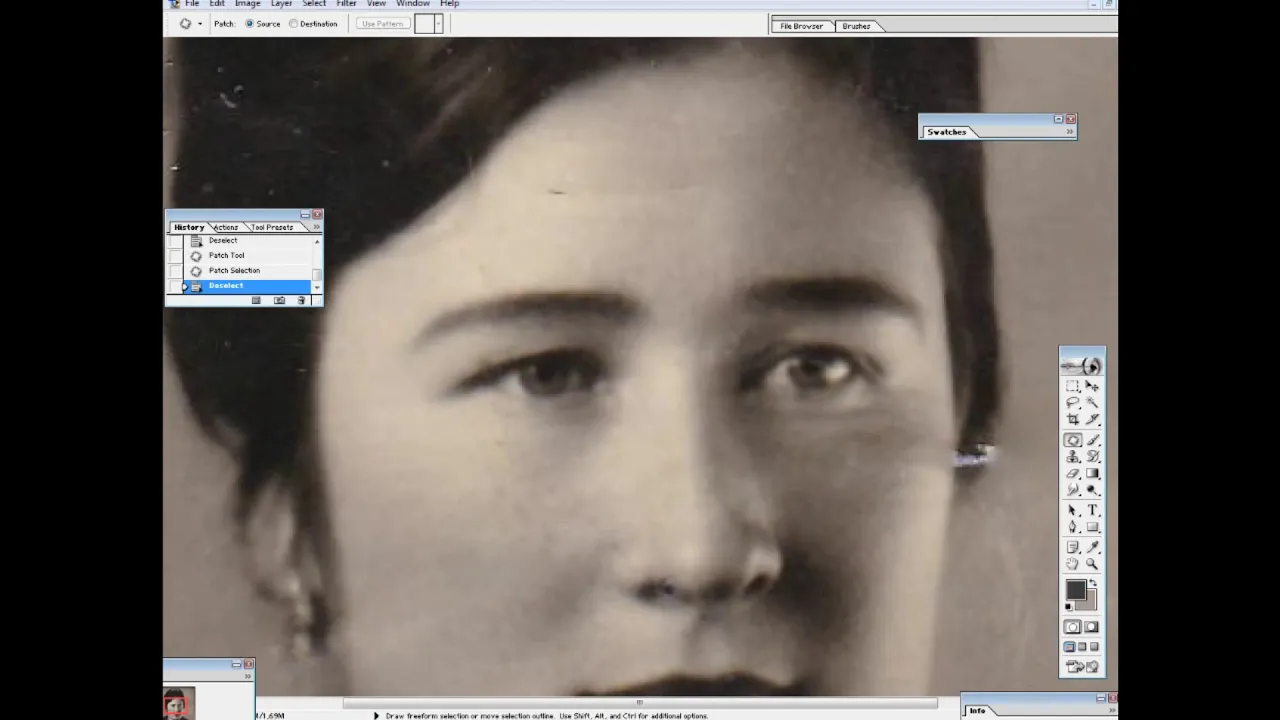Open the Filter menu

(346, 4)
